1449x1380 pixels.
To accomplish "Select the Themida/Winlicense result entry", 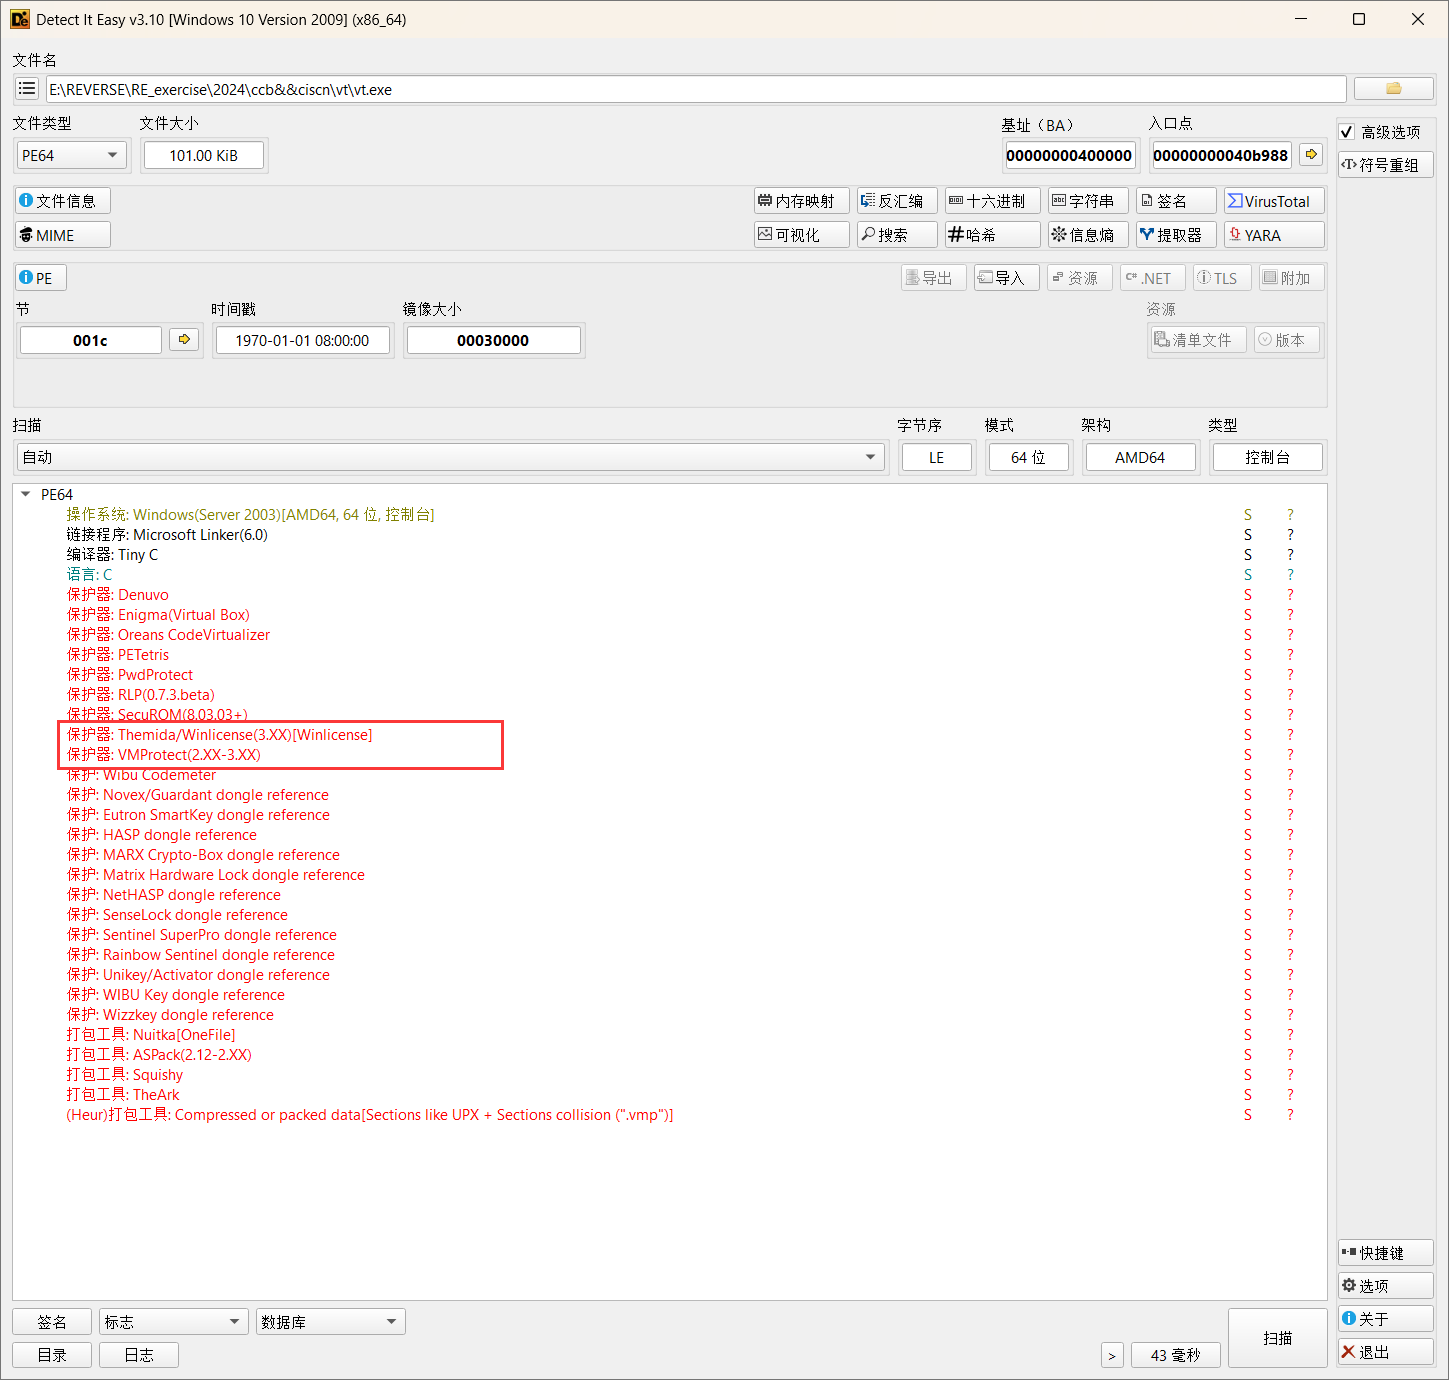I will [x=244, y=735].
